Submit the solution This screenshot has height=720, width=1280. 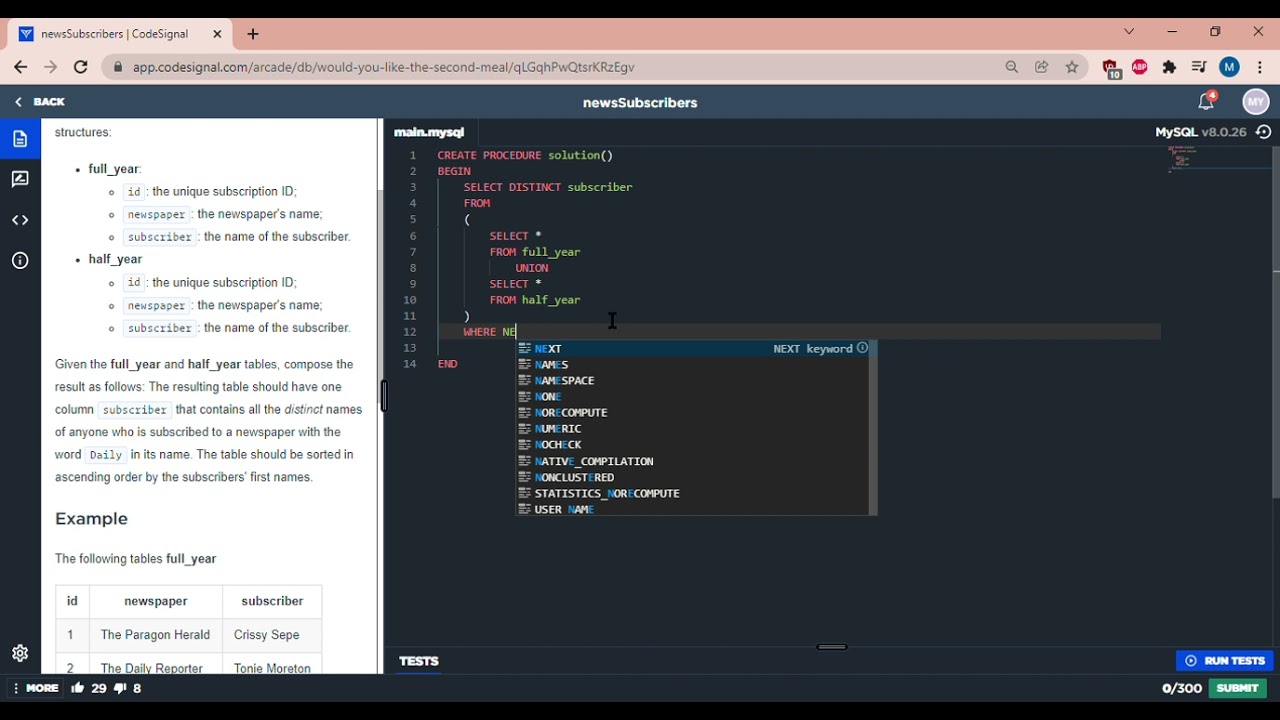click(x=1238, y=688)
